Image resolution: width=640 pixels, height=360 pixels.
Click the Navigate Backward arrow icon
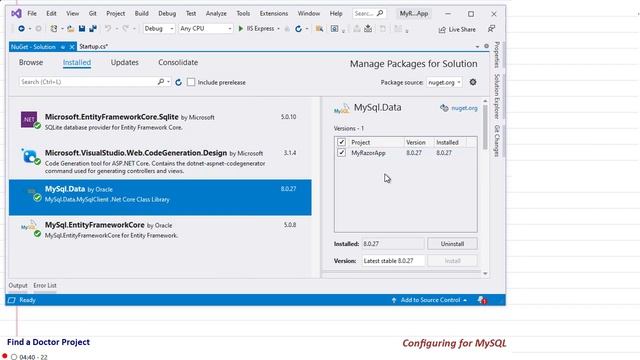coord(21,29)
